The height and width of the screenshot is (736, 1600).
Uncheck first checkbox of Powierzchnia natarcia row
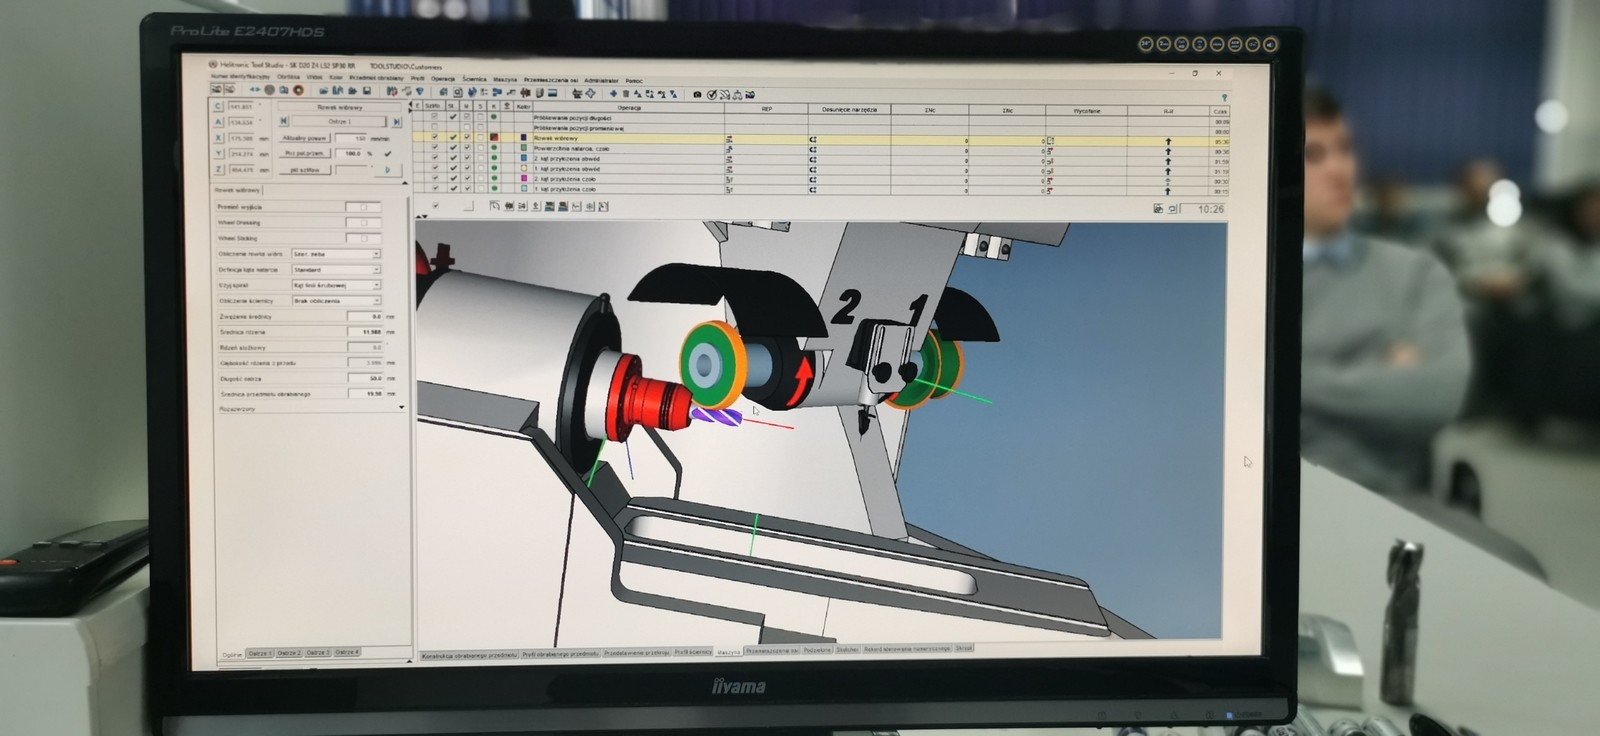click(434, 148)
